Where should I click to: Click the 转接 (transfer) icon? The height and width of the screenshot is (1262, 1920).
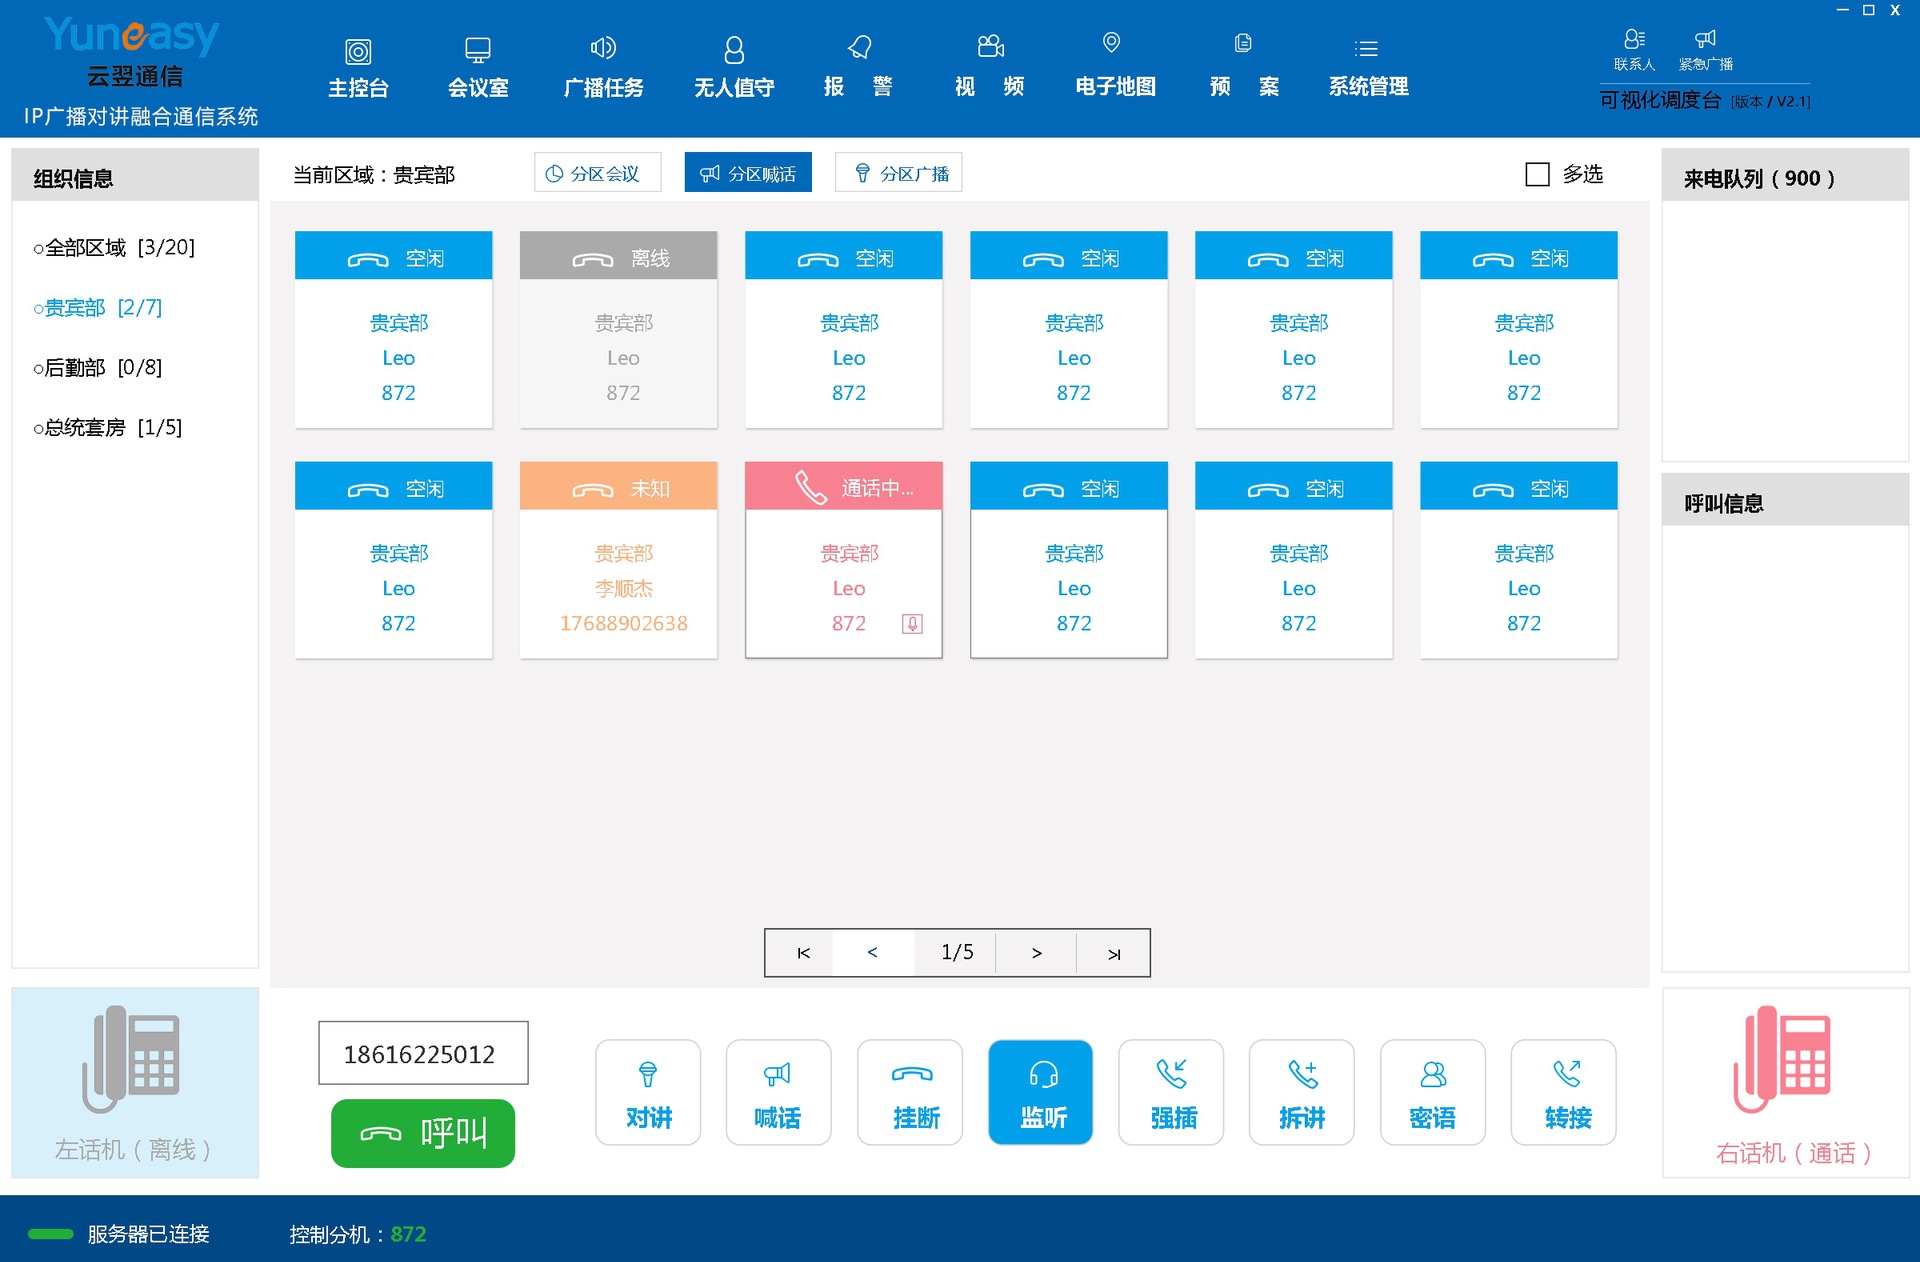click(x=1563, y=1092)
